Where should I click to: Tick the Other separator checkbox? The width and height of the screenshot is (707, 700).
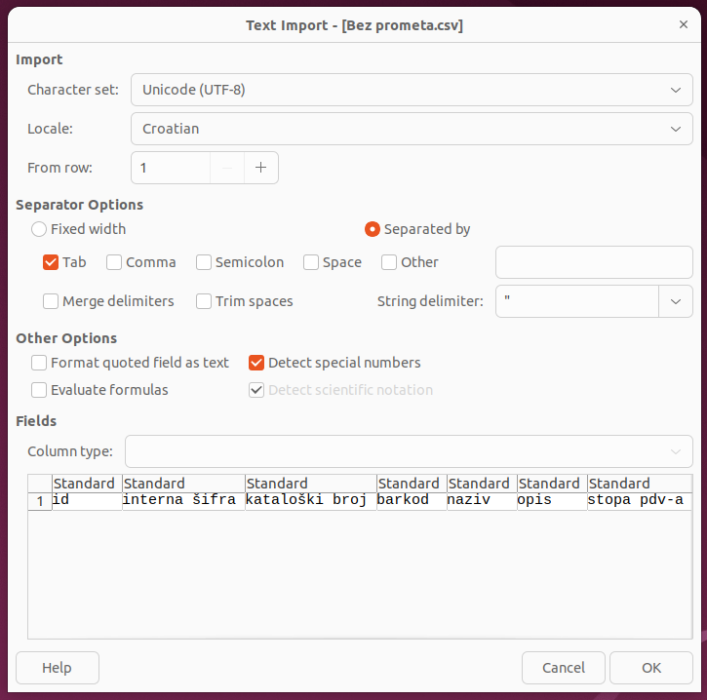point(389,262)
